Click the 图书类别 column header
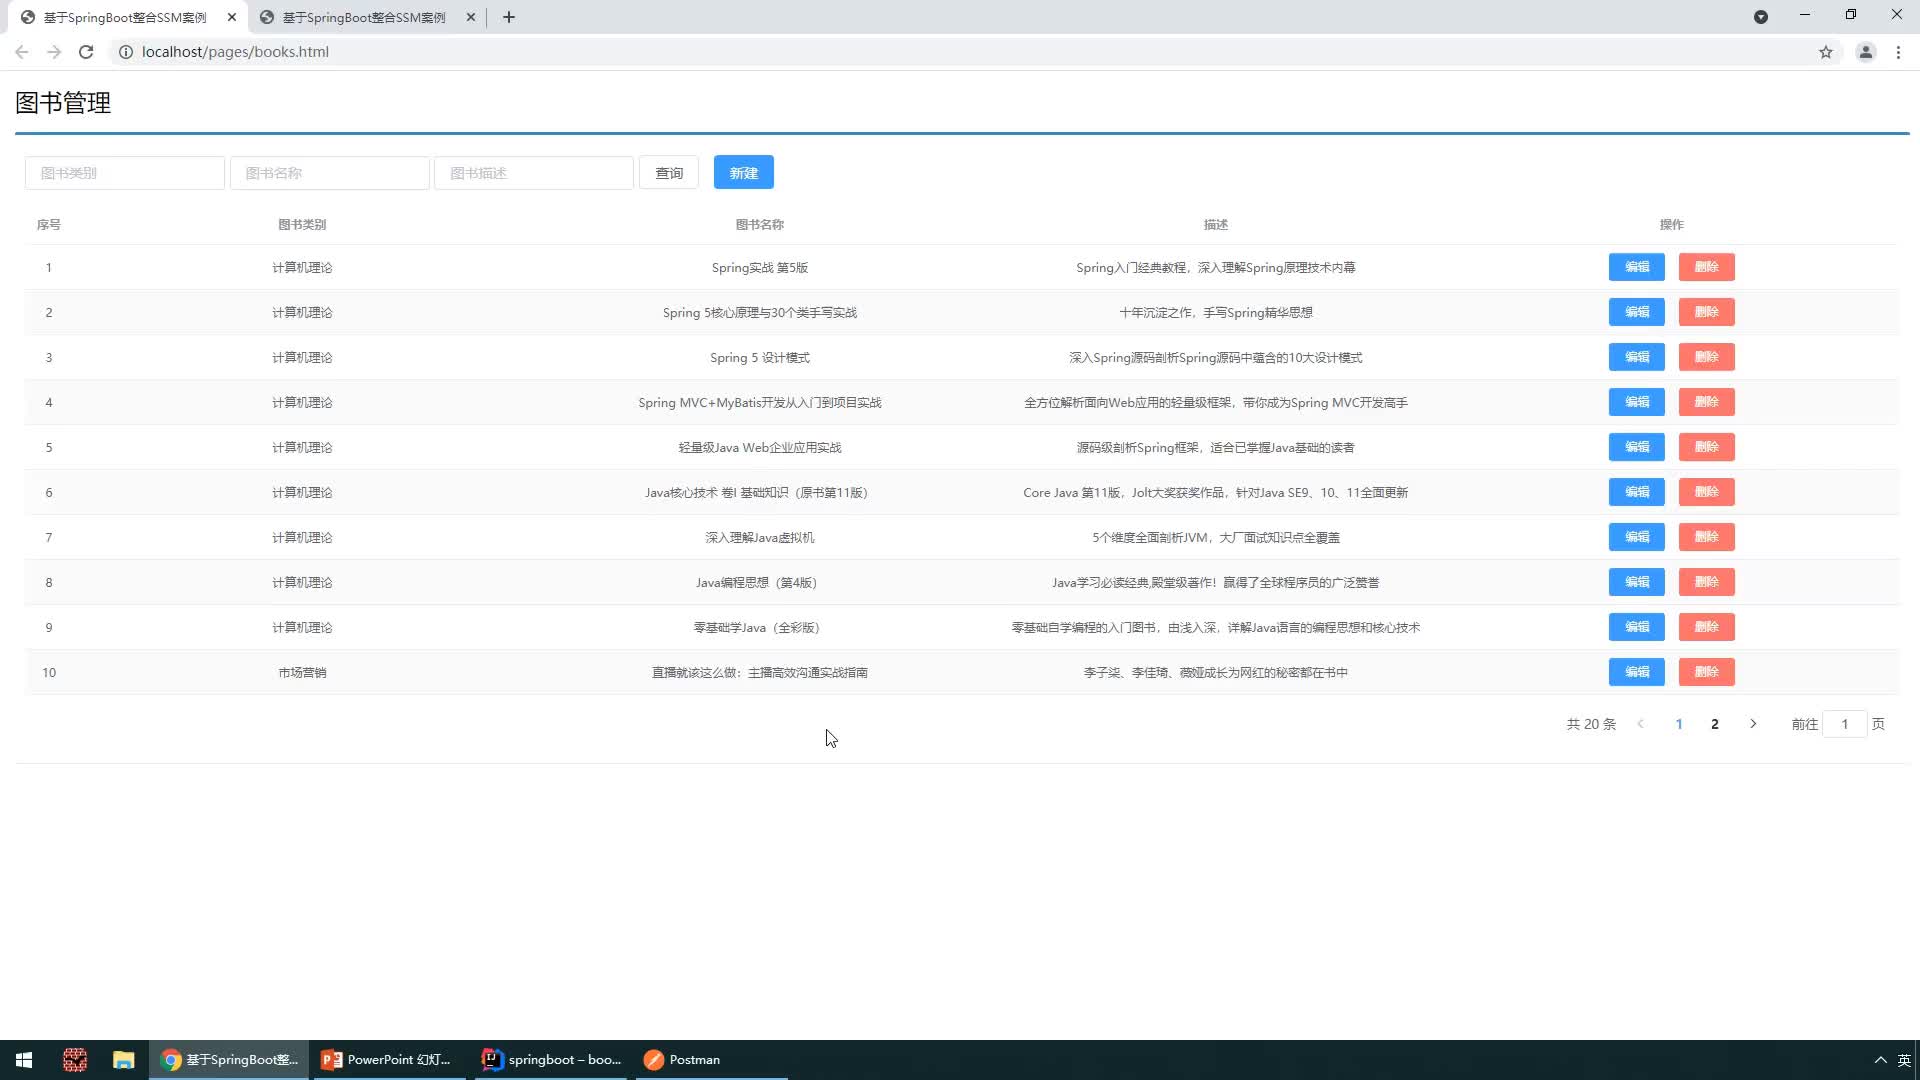The width and height of the screenshot is (1920, 1080). [x=302, y=225]
